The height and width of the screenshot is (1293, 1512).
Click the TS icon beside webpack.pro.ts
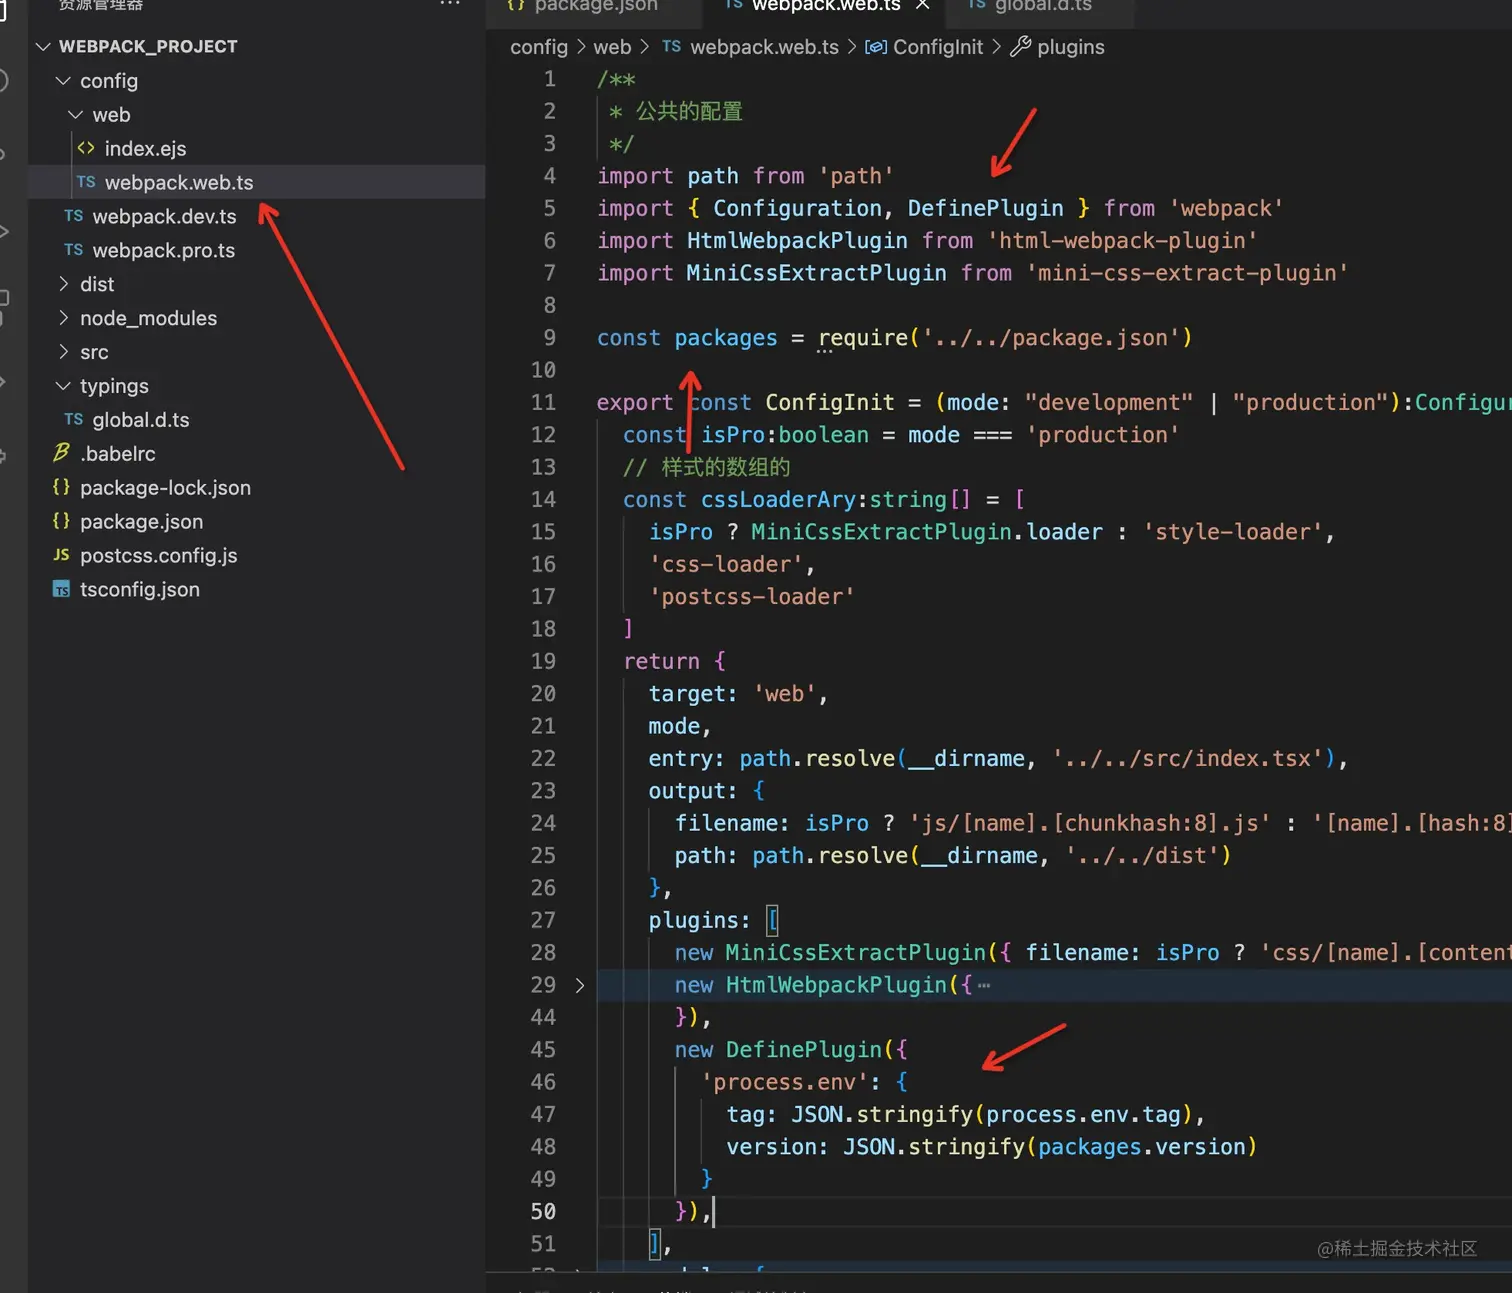tap(74, 250)
